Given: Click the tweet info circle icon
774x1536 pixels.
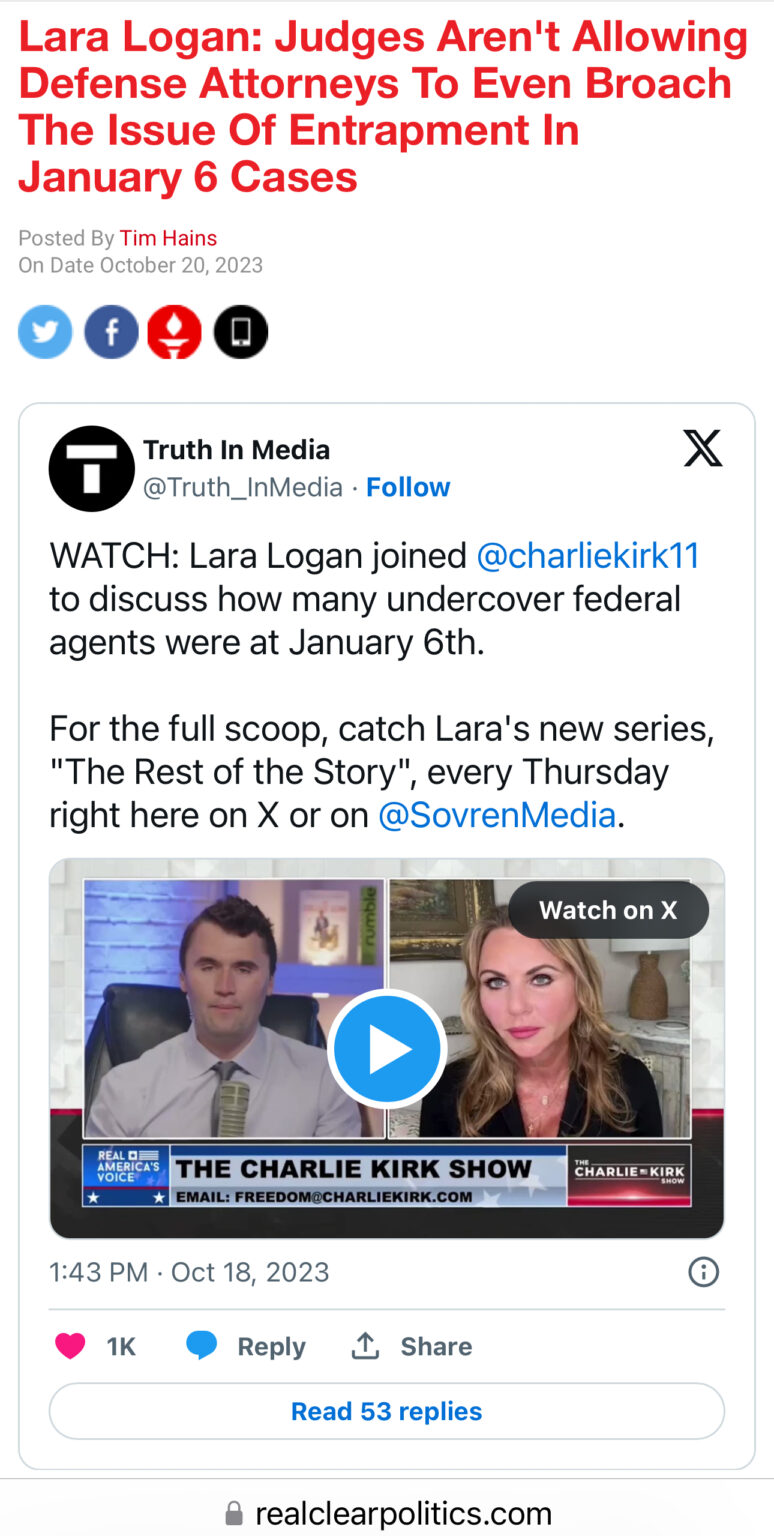Looking at the screenshot, I should click(704, 1272).
